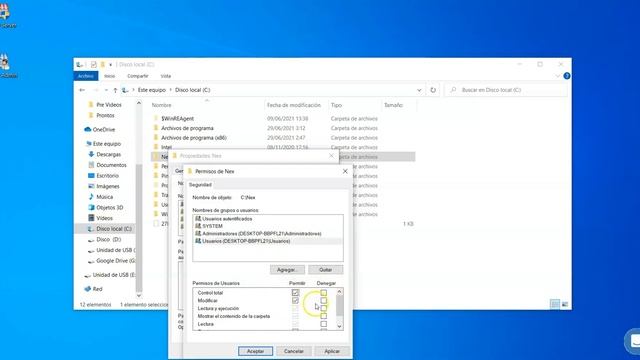Toggle Permitir checkbox for Modificar

pos(295,300)
